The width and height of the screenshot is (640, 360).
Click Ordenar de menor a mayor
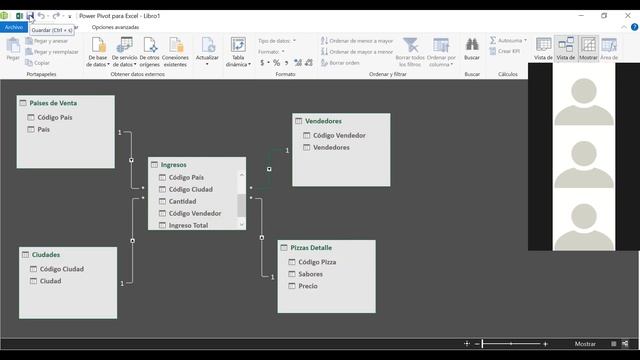(x=357, y=41)
